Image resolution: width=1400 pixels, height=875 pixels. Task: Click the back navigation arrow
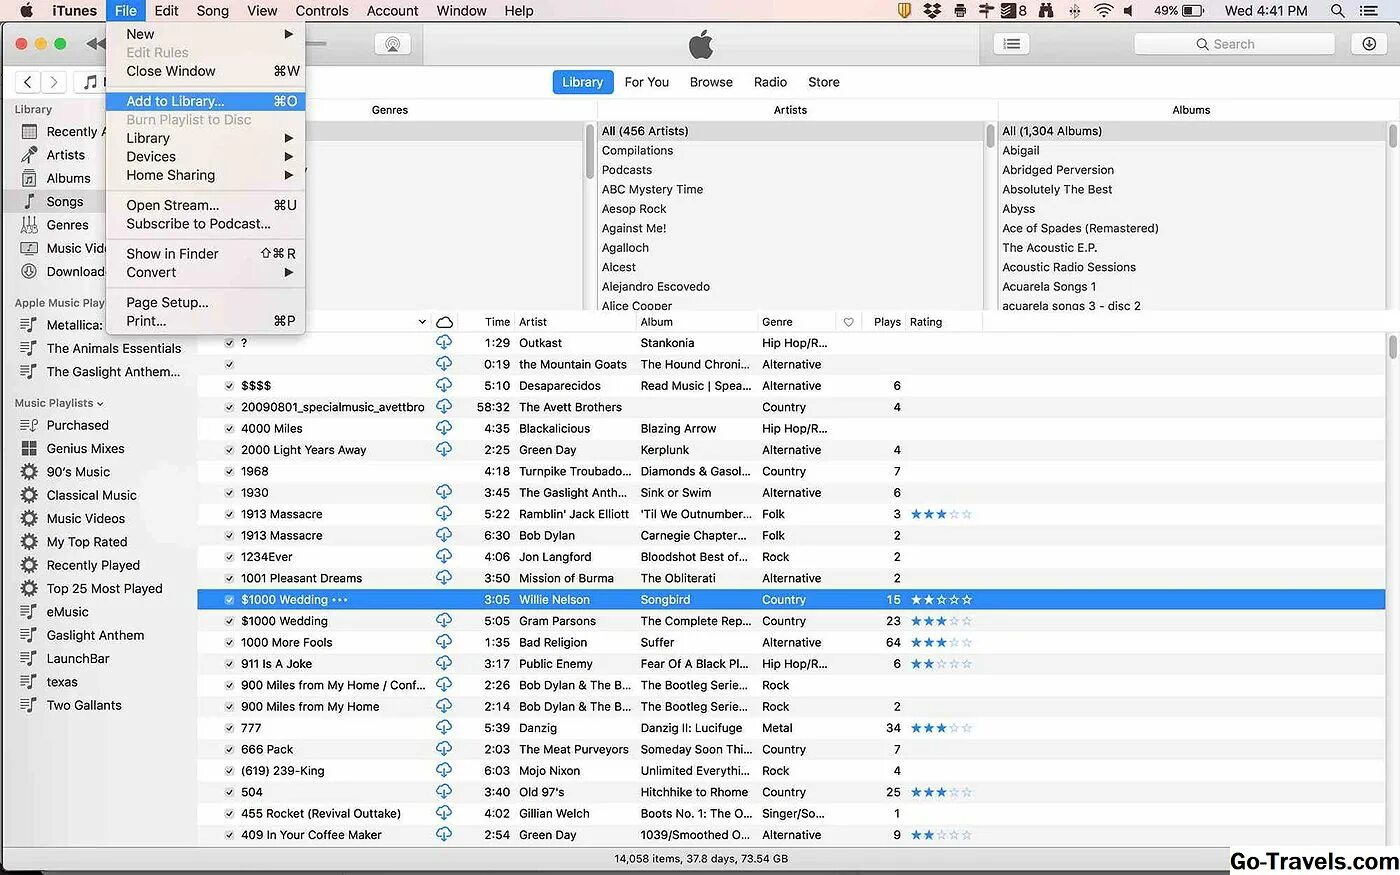28,82
